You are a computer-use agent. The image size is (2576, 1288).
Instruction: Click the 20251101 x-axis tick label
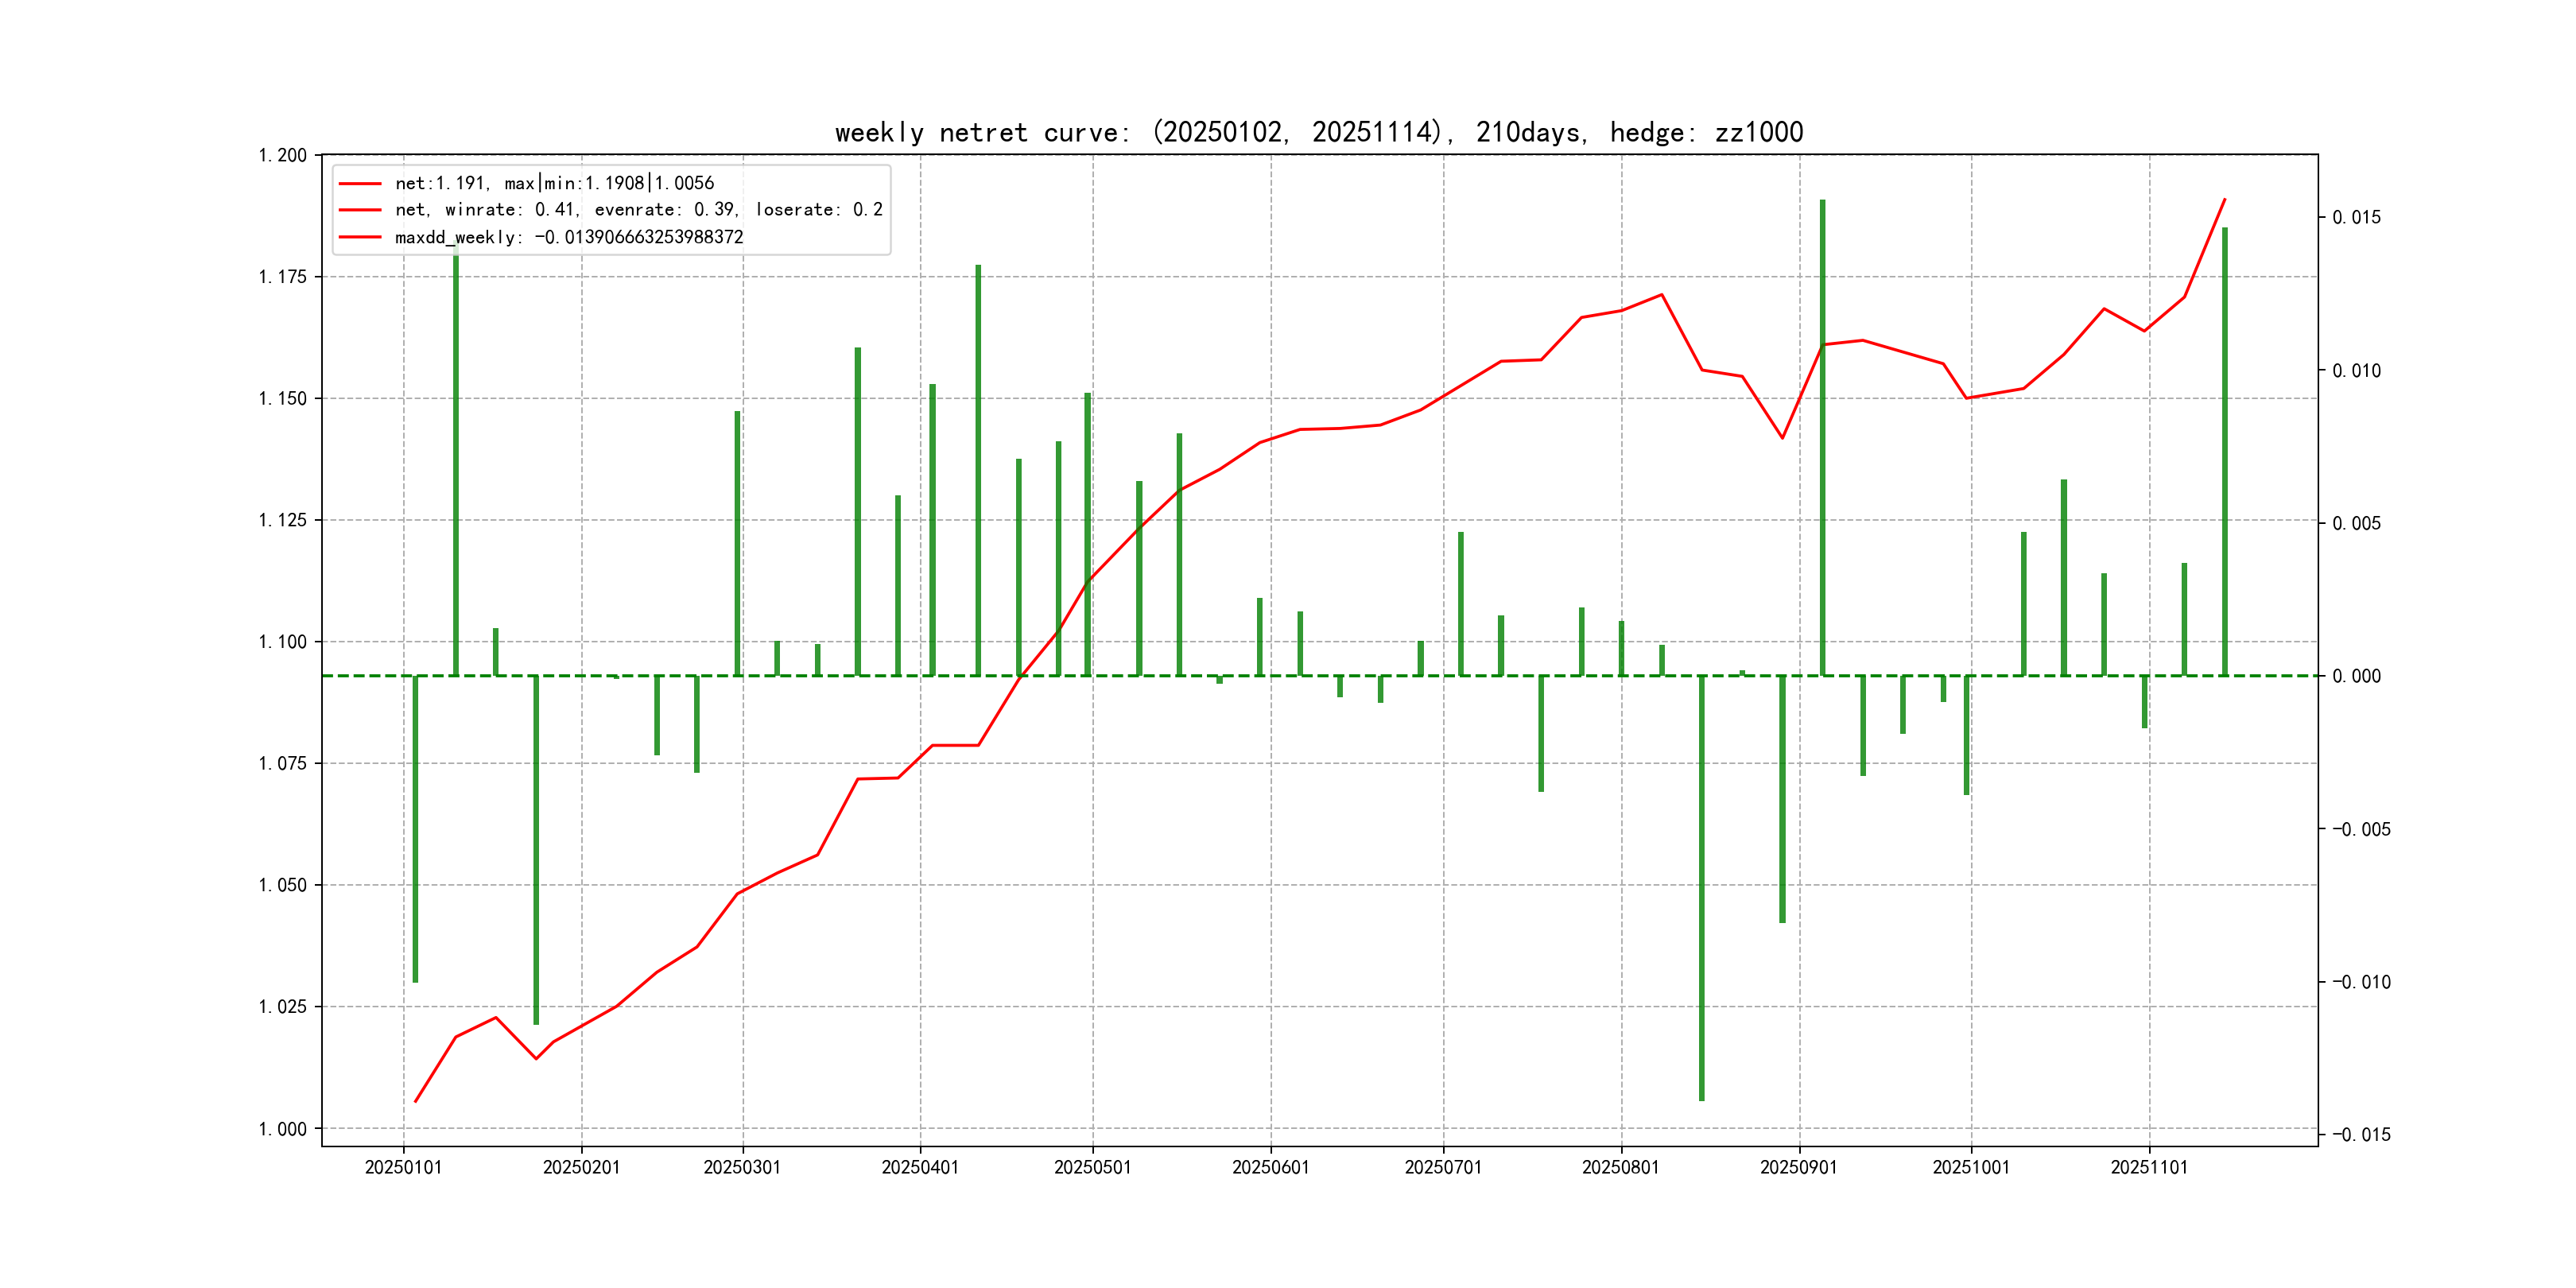pyautogui.click(x=2149, y=1167)
